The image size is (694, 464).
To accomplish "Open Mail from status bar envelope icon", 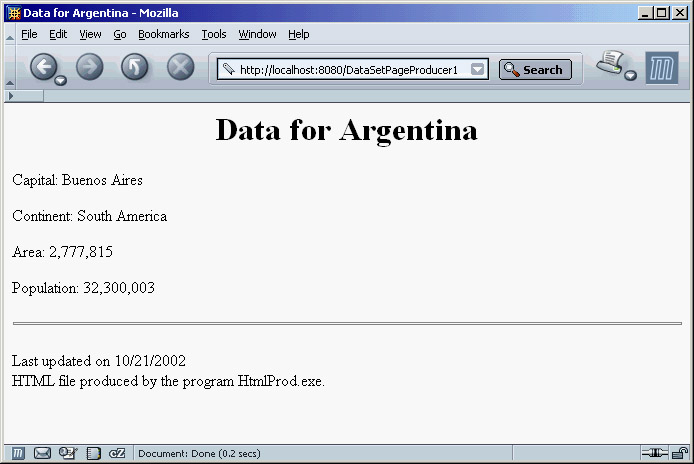I will 43,453.
